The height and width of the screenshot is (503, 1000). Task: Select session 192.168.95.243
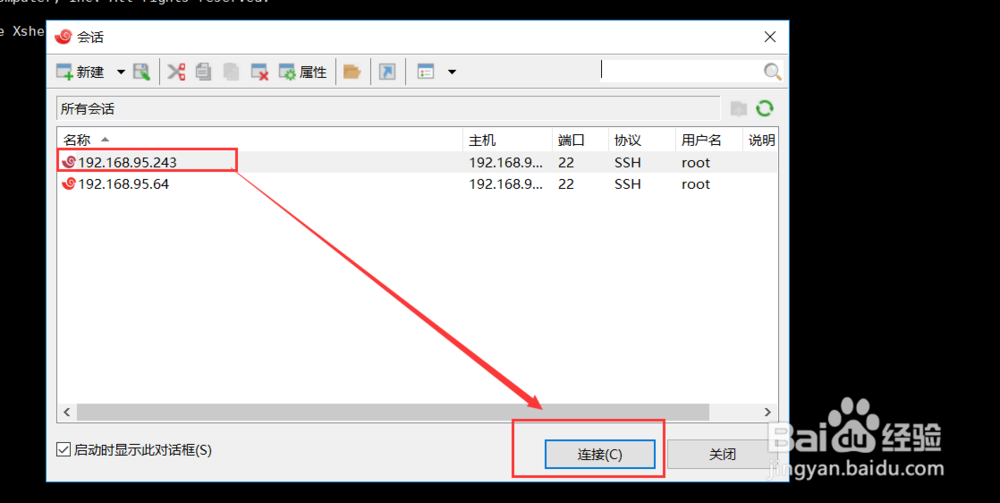click(127, 163)
